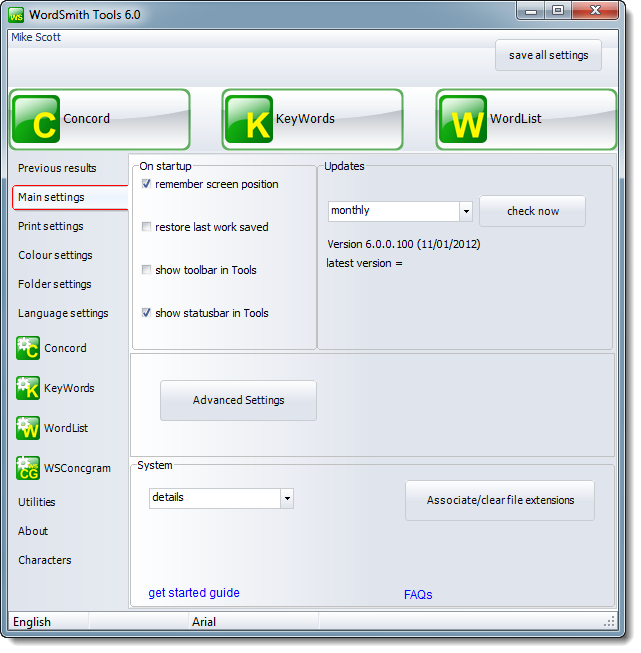
Task: Enable show toolbar in Tools
Action: (147, 270)
